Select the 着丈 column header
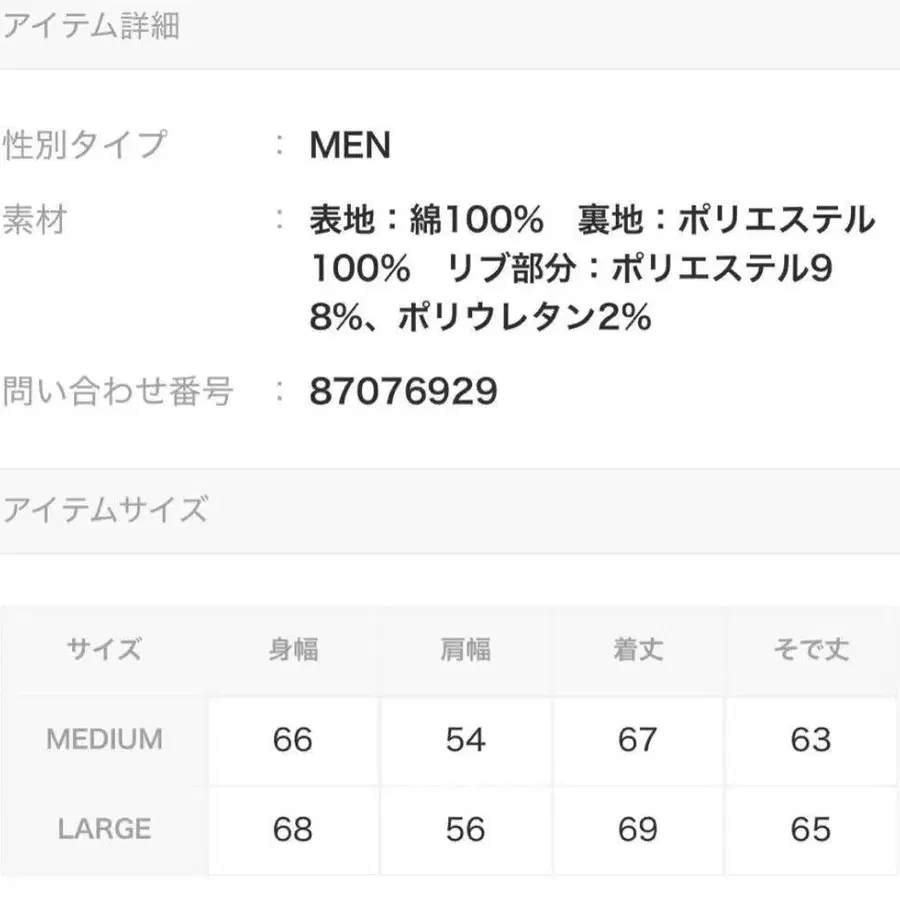Screen dimensions: 900x900 tap(638, 650)
